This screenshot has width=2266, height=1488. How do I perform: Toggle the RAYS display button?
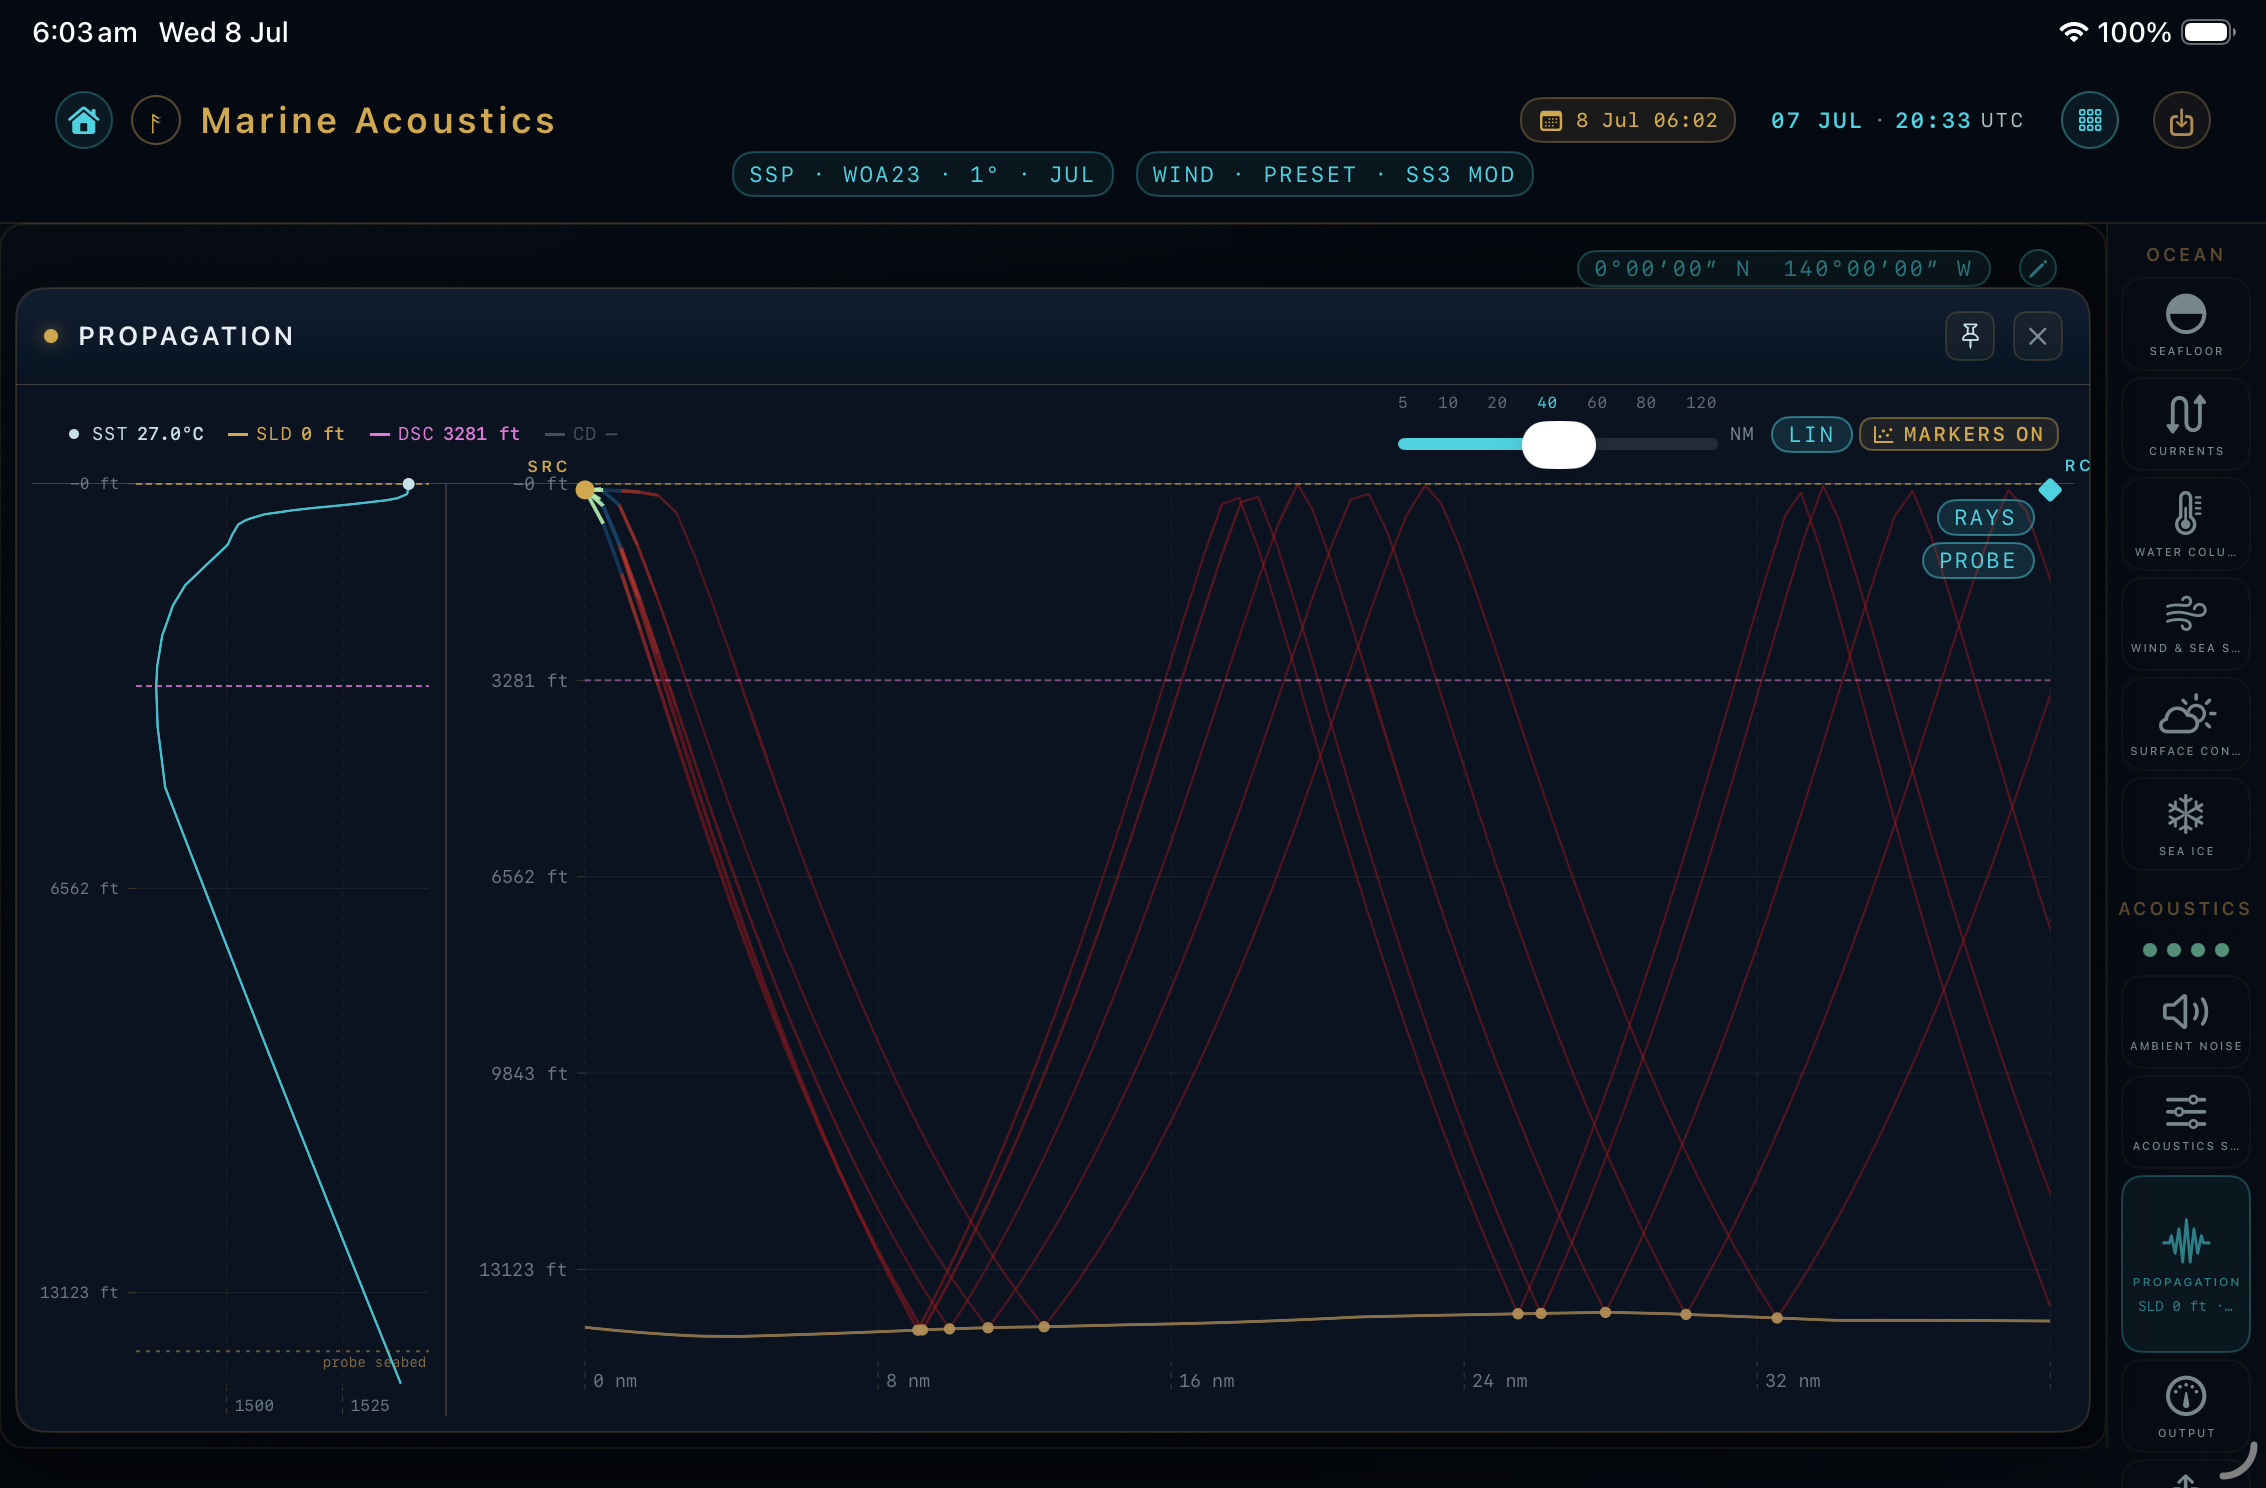(x=1985, y=518)
